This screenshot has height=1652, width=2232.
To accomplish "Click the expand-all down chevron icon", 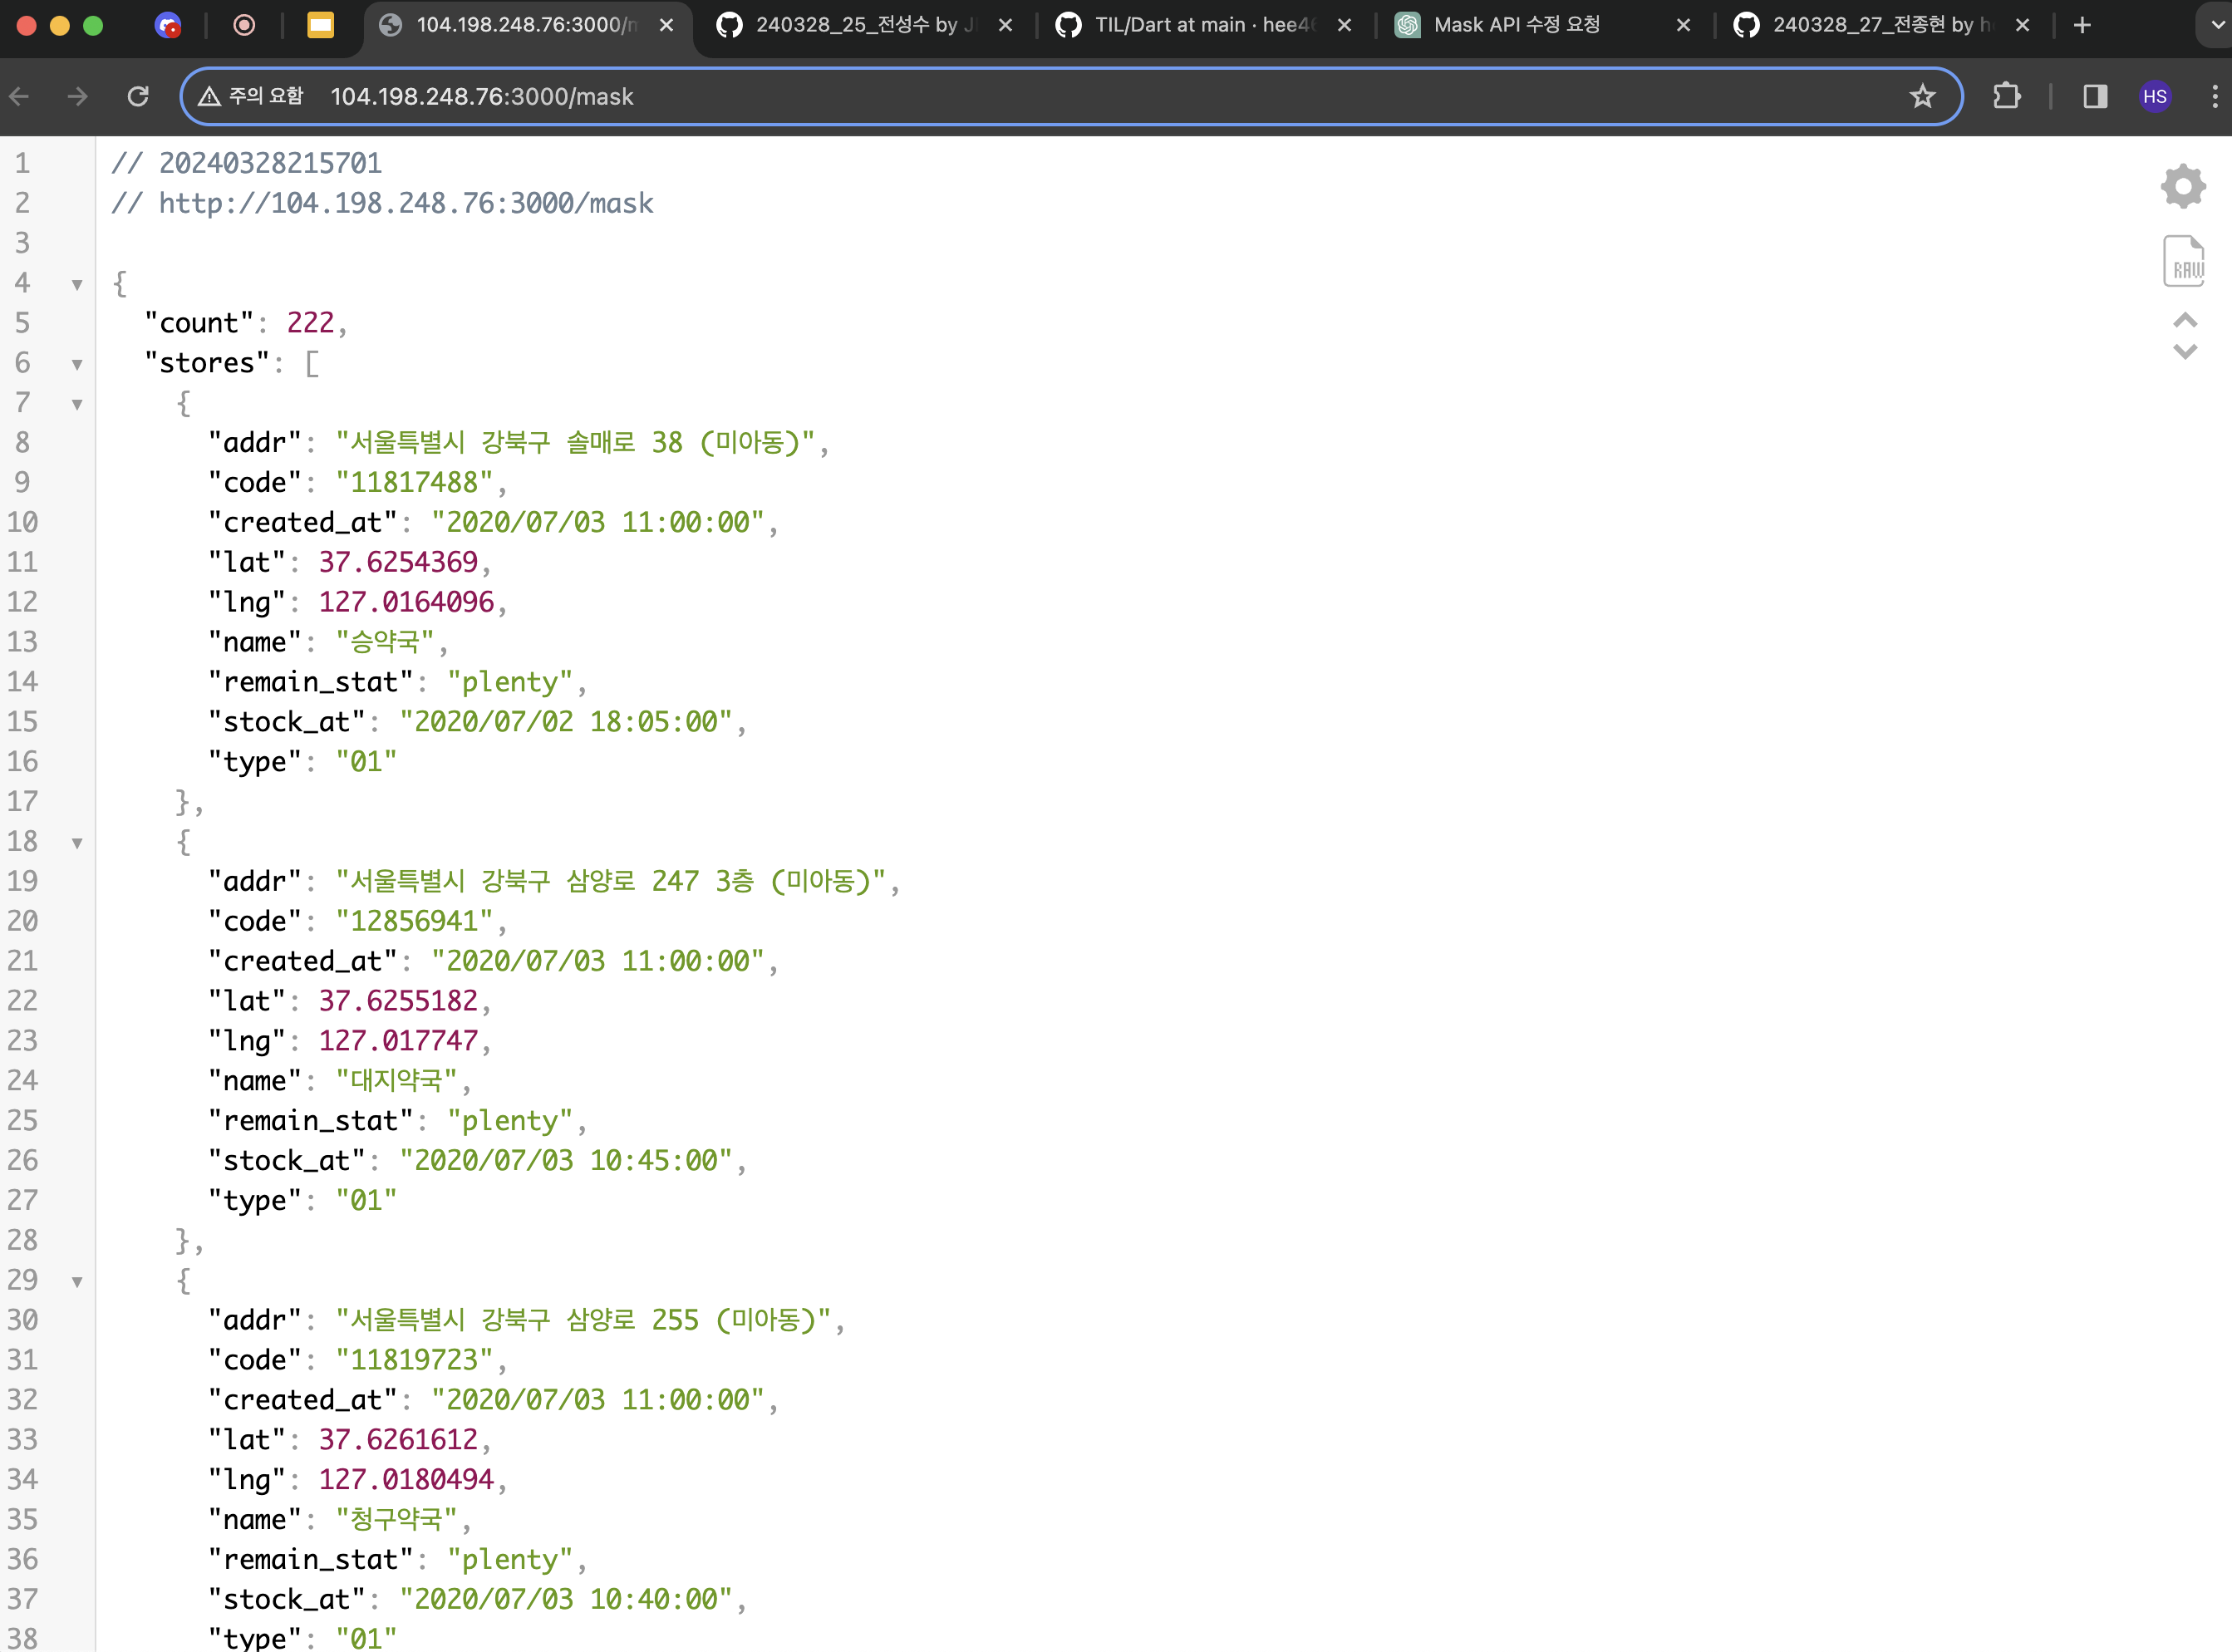I will point(2185,352).
